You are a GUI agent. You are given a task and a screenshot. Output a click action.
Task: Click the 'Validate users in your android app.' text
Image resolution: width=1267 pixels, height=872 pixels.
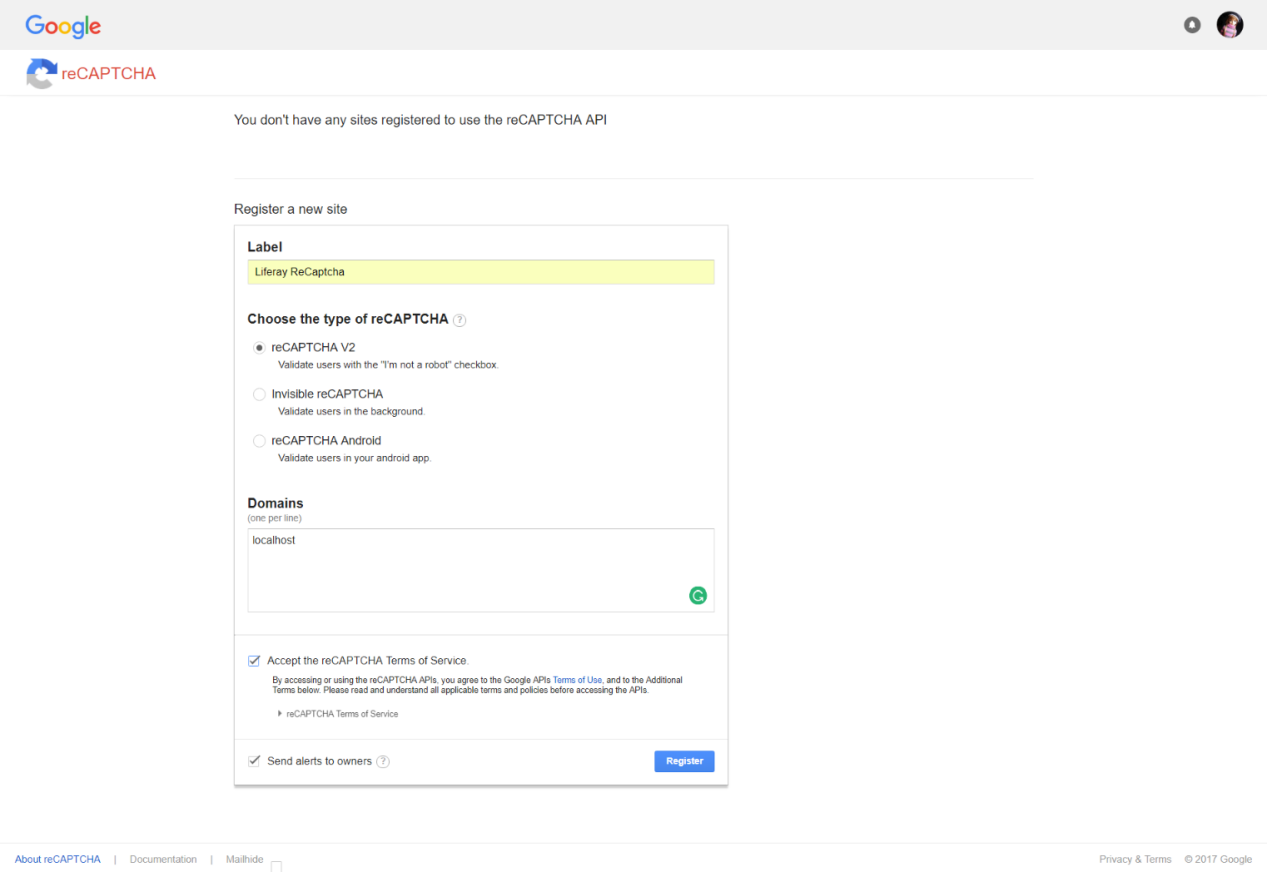pos(354,458)
